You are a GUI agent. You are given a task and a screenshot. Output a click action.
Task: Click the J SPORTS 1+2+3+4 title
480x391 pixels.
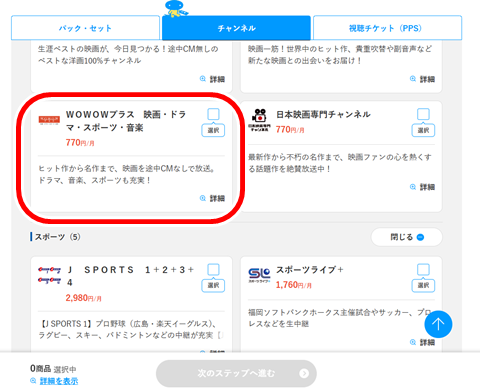pos(131,276)
